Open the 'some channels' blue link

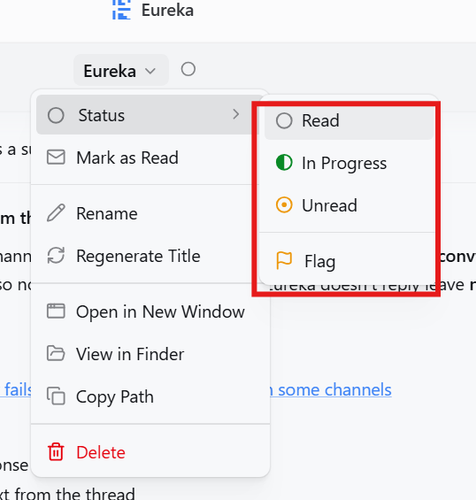(x=335, y=390)
